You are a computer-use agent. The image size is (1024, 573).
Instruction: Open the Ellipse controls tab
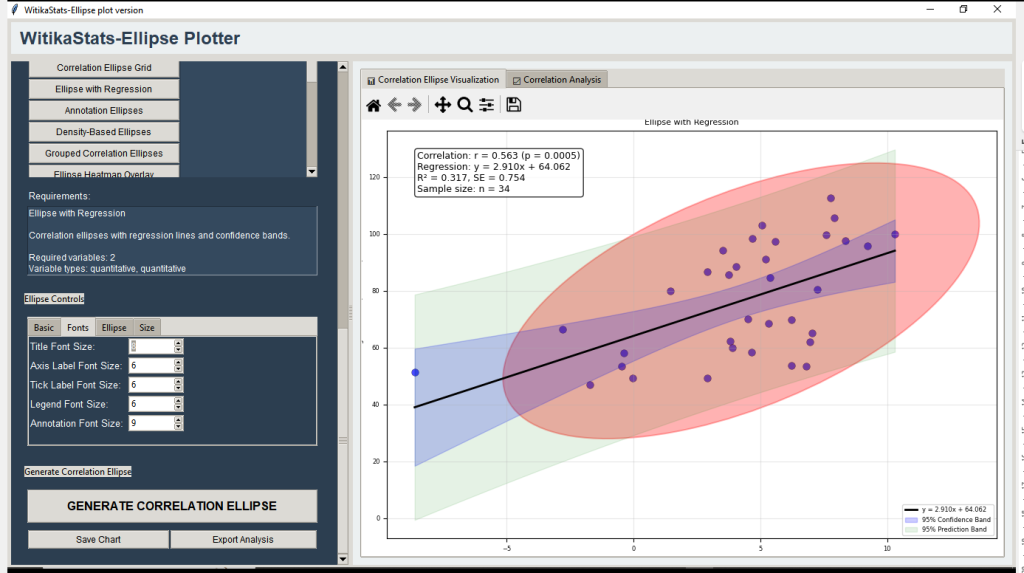click(x=114, y=327)
